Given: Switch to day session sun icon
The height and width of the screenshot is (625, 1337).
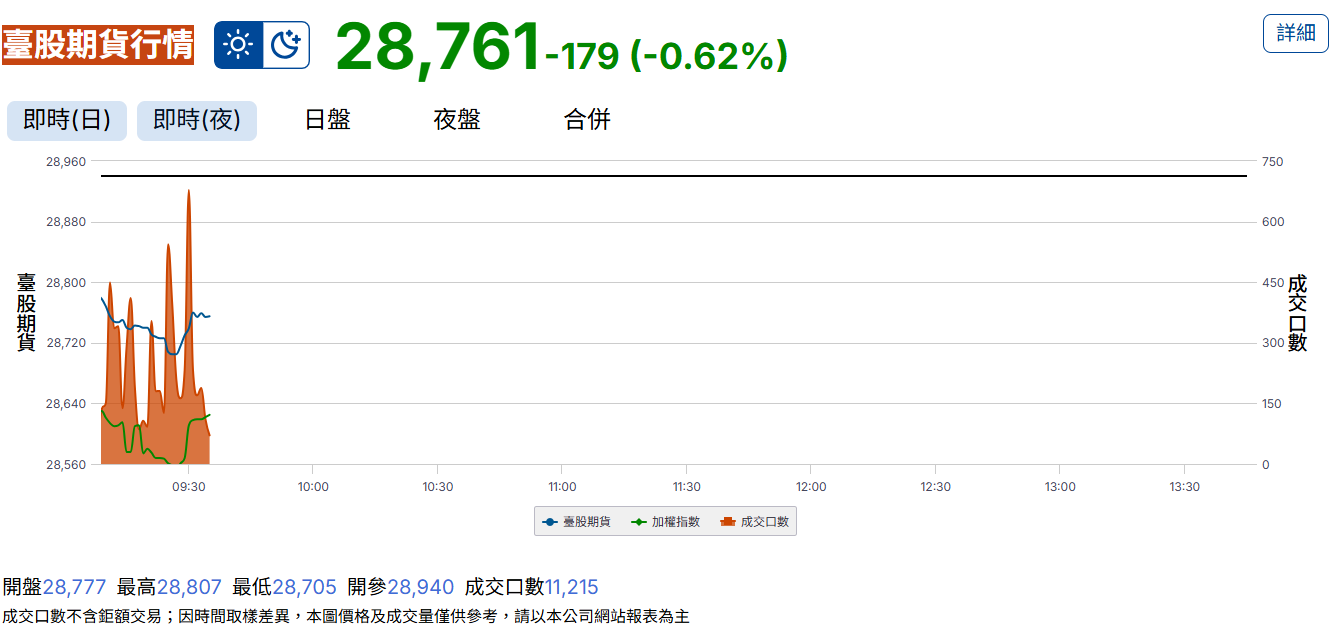Looking at the screenshot, I should (238, 45).
